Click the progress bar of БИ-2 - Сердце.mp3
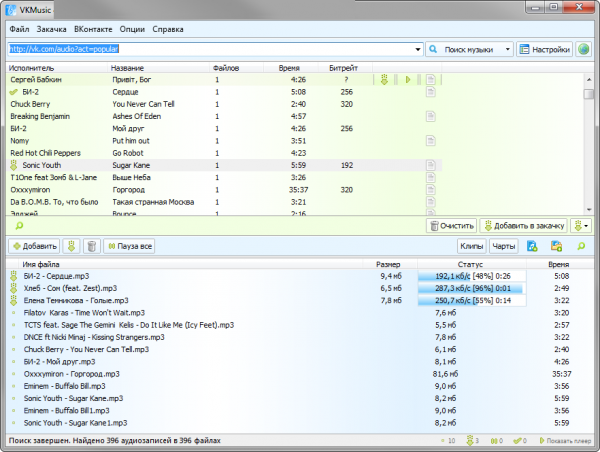Image resolution: width=600 pixels, height=452 pixels. point(472,276)
